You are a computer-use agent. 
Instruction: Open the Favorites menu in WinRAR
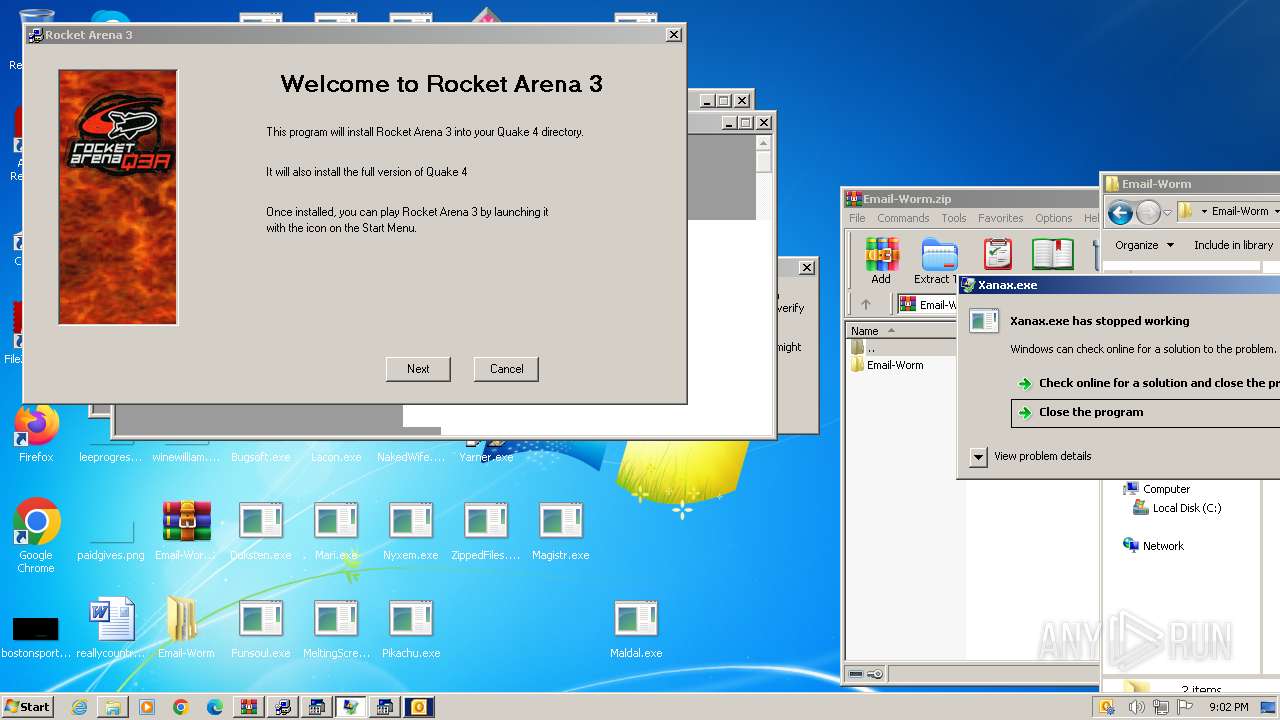(x=1000, y=218)
